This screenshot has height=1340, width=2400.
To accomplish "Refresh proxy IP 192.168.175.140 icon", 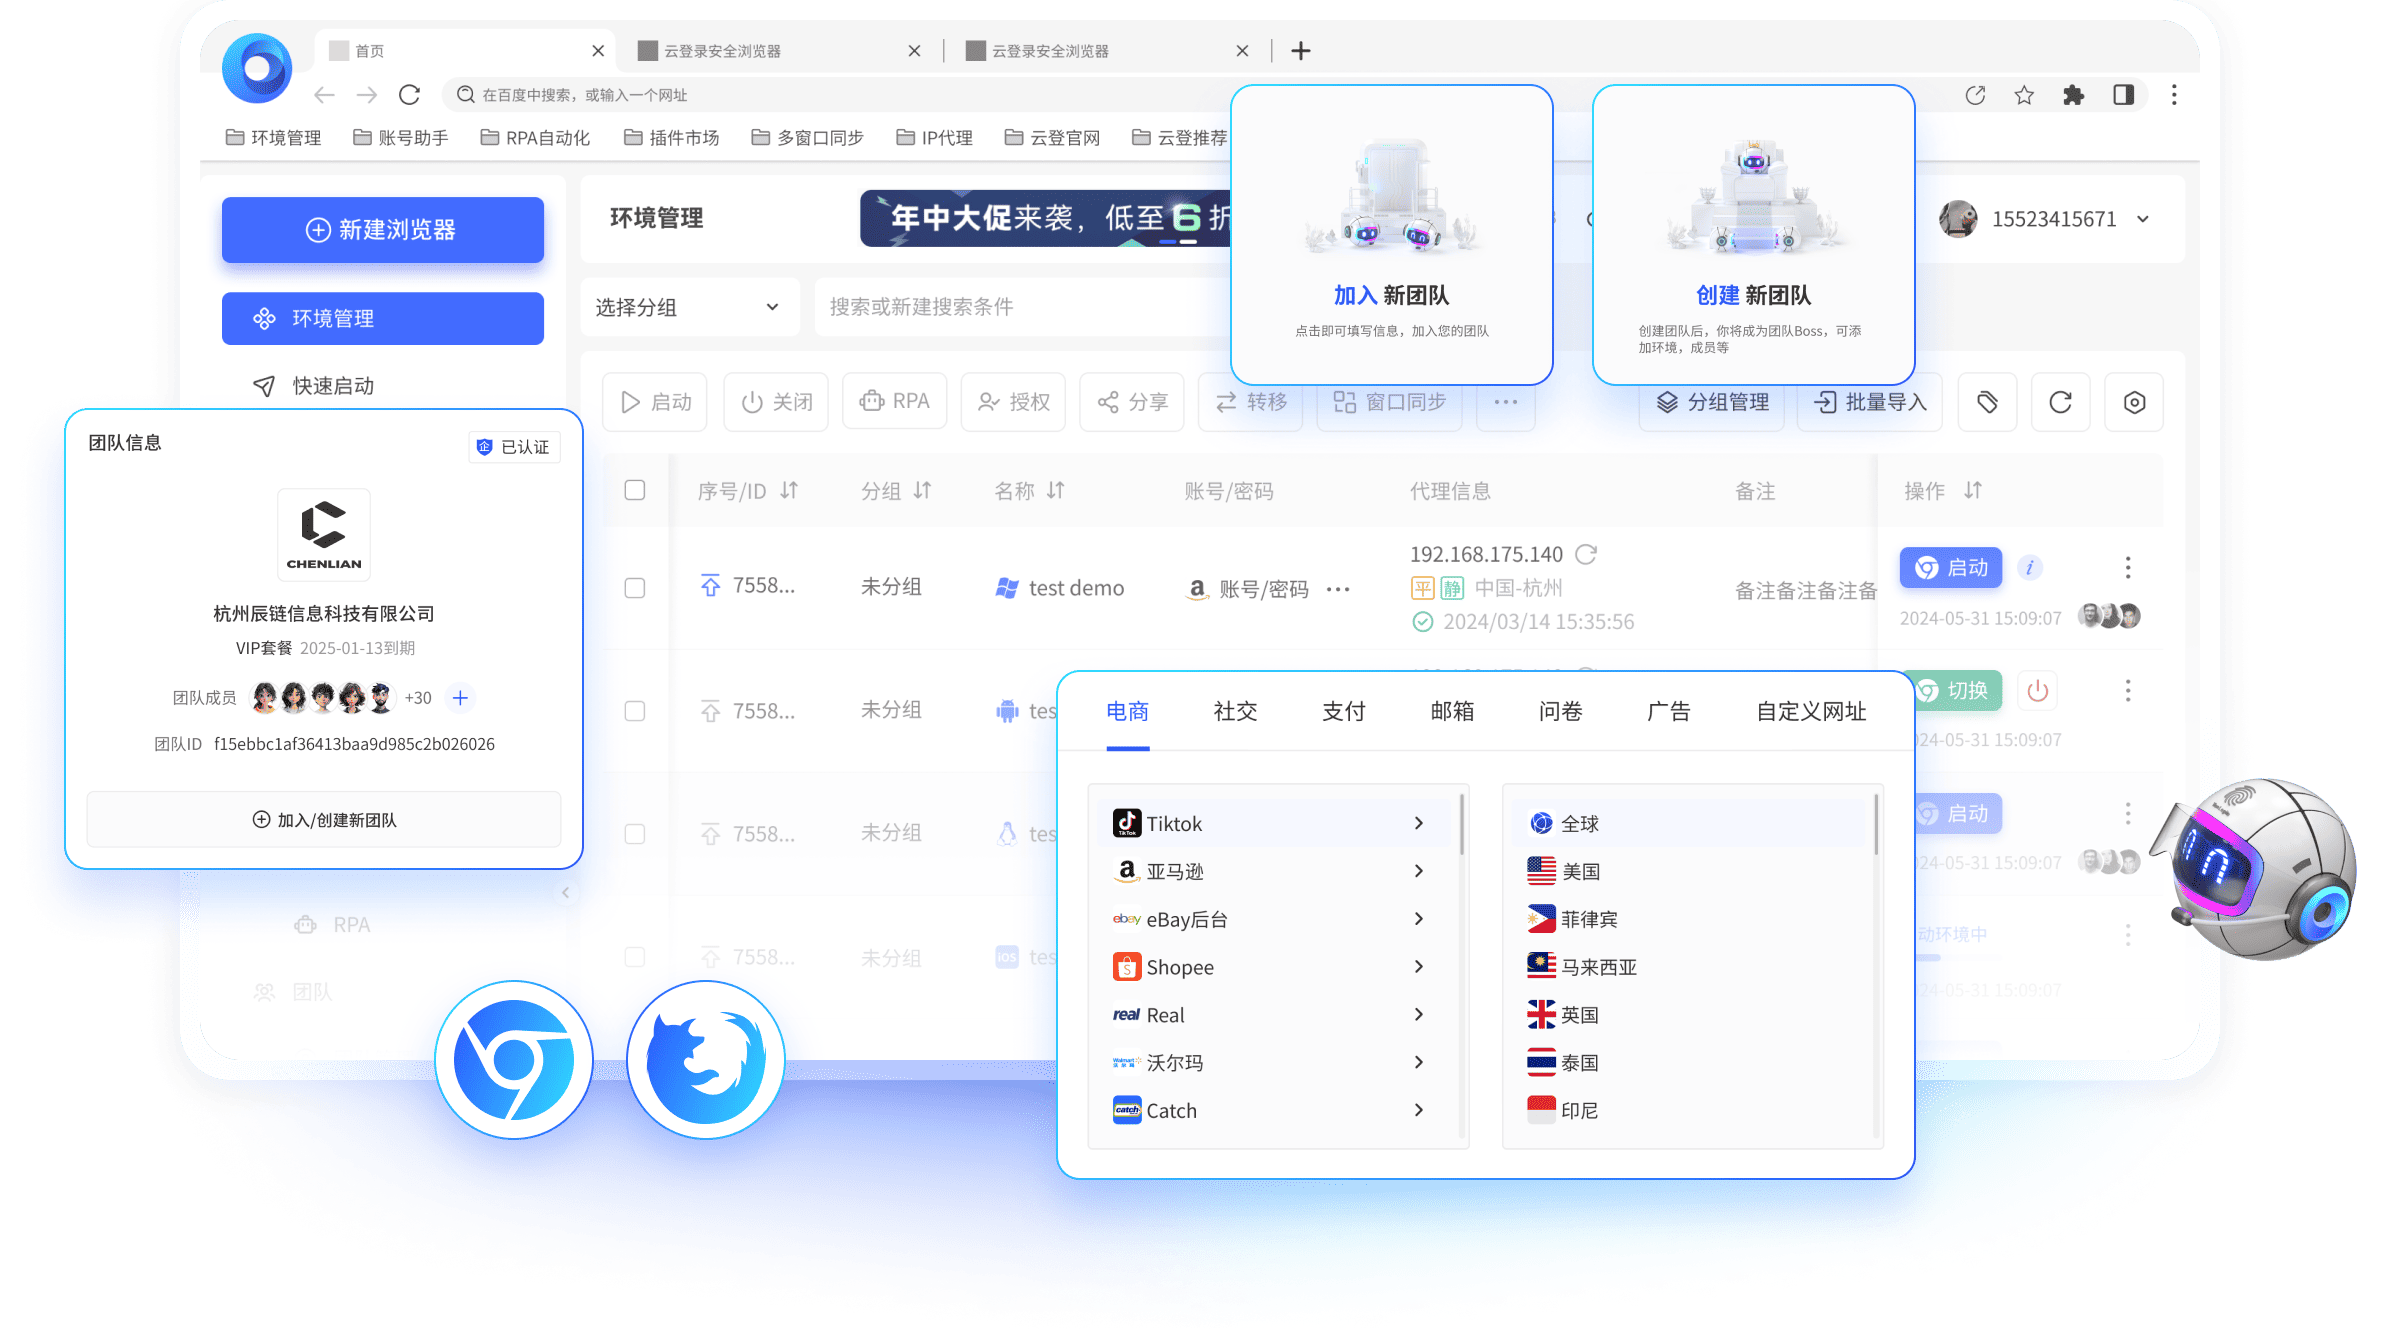I will tap(1586, 554).
